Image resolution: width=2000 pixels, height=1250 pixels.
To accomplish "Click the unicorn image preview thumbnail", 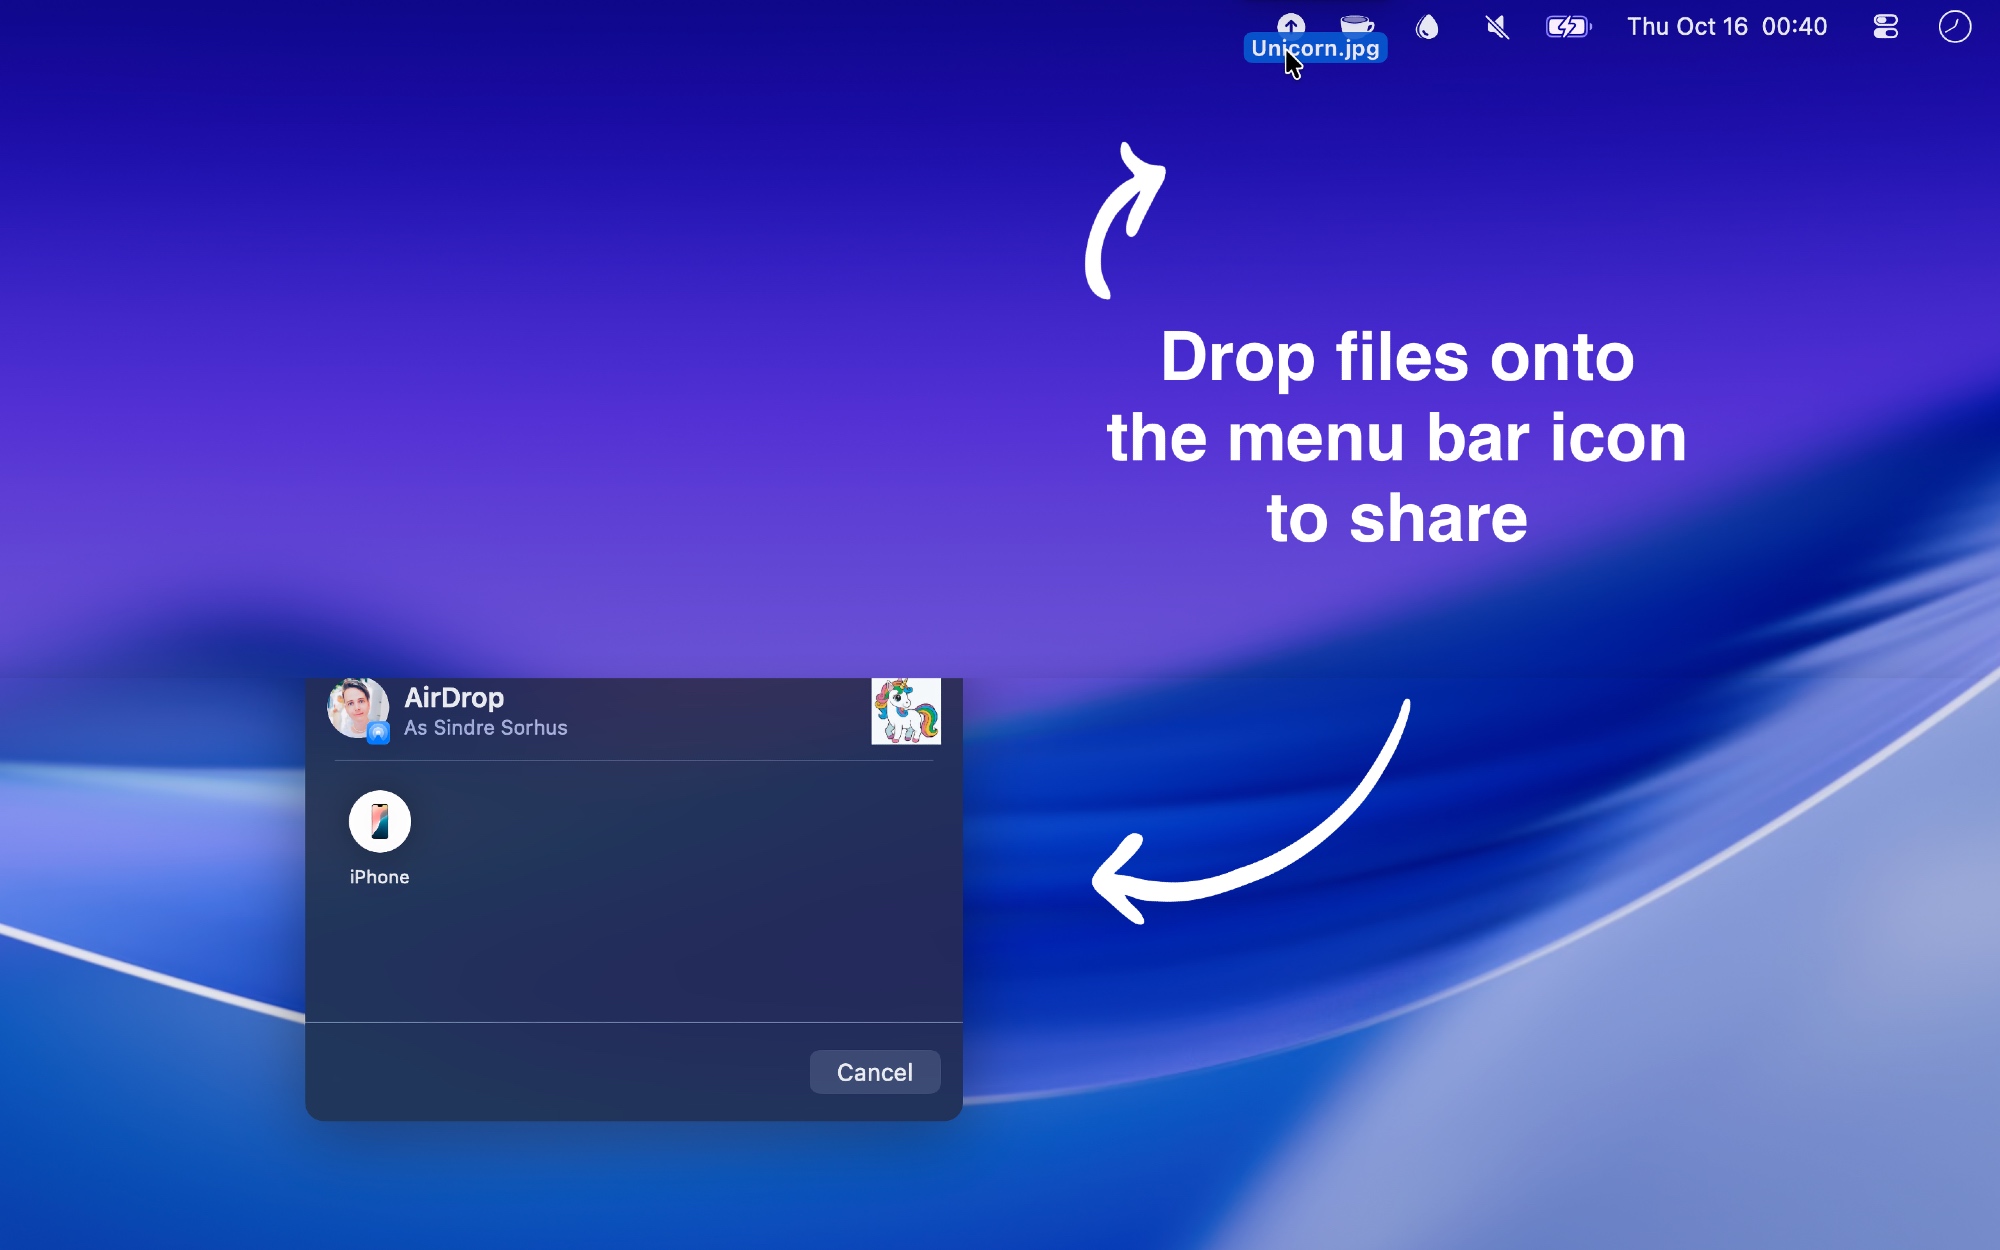I will (905, 711).
